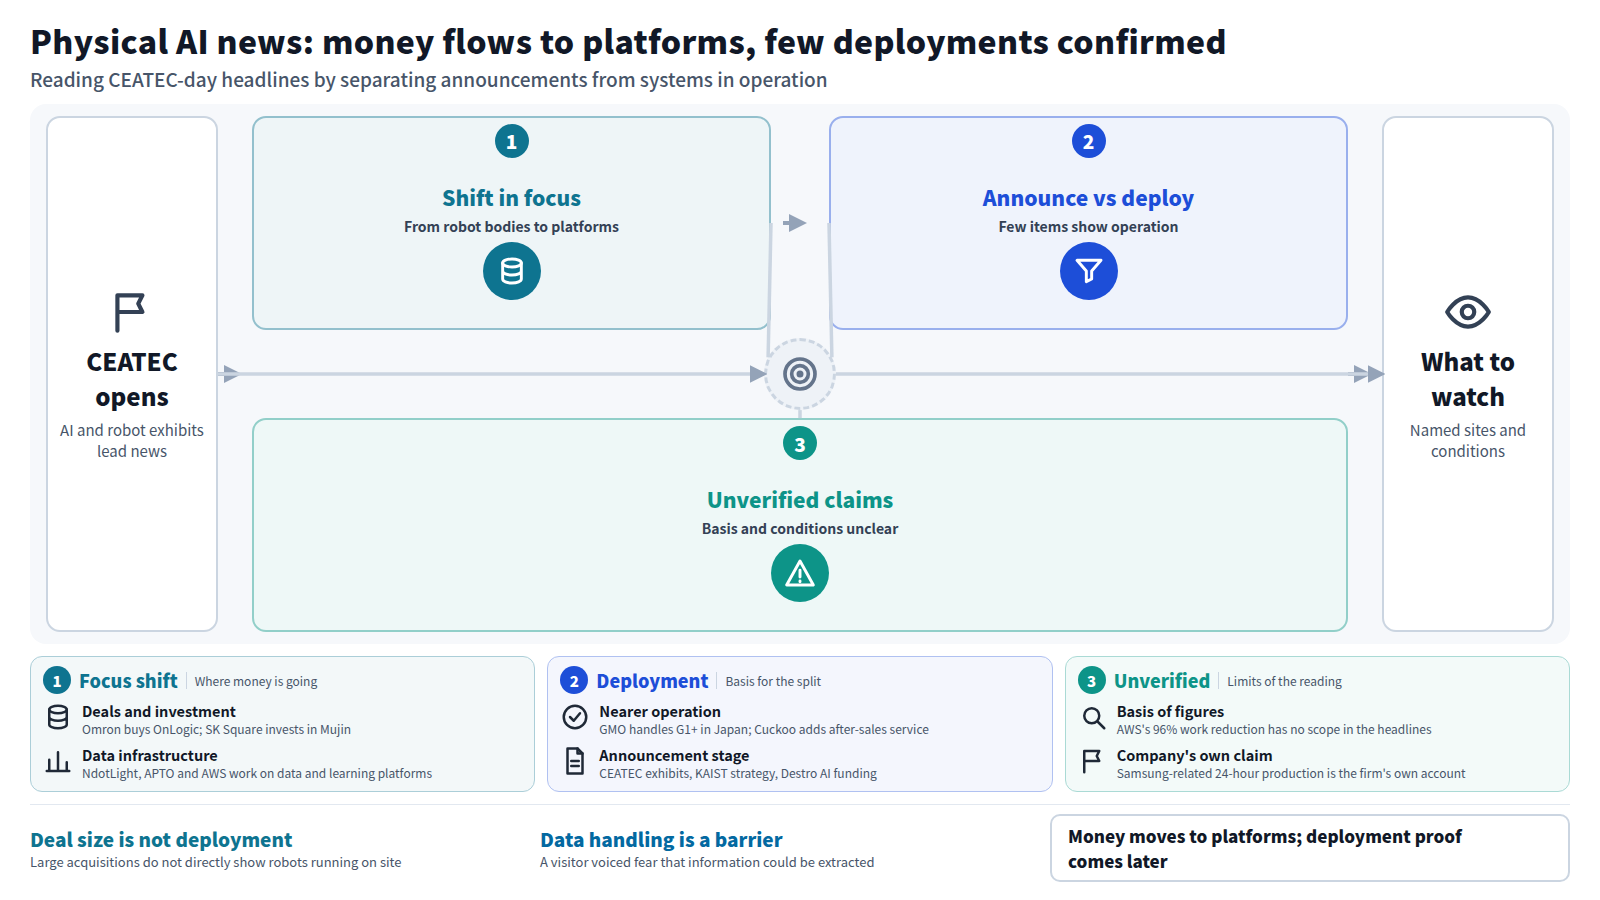1600x900 pixels.
Task: Click the funnel icon under Announce vs deploy
Action: [x=1089, y=271]
